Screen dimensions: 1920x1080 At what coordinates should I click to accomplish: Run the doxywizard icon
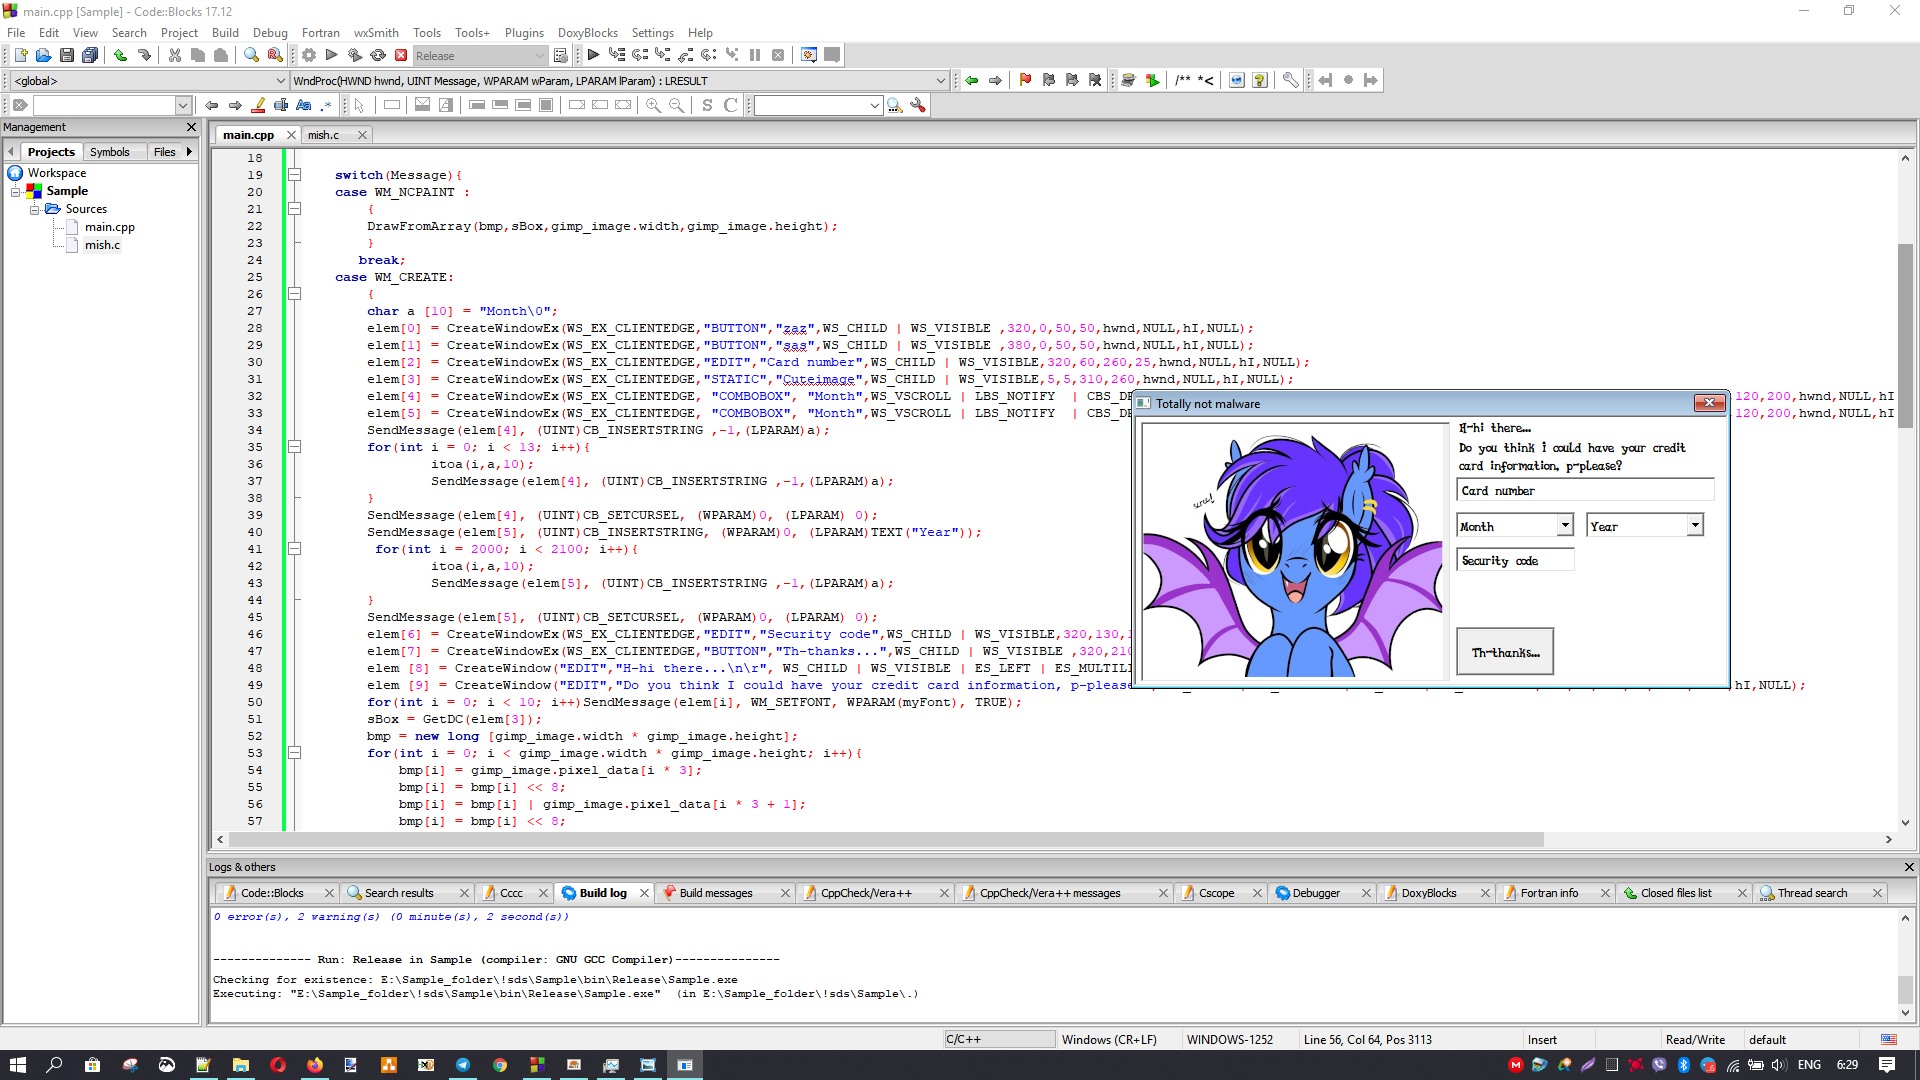pos(1128,81)
